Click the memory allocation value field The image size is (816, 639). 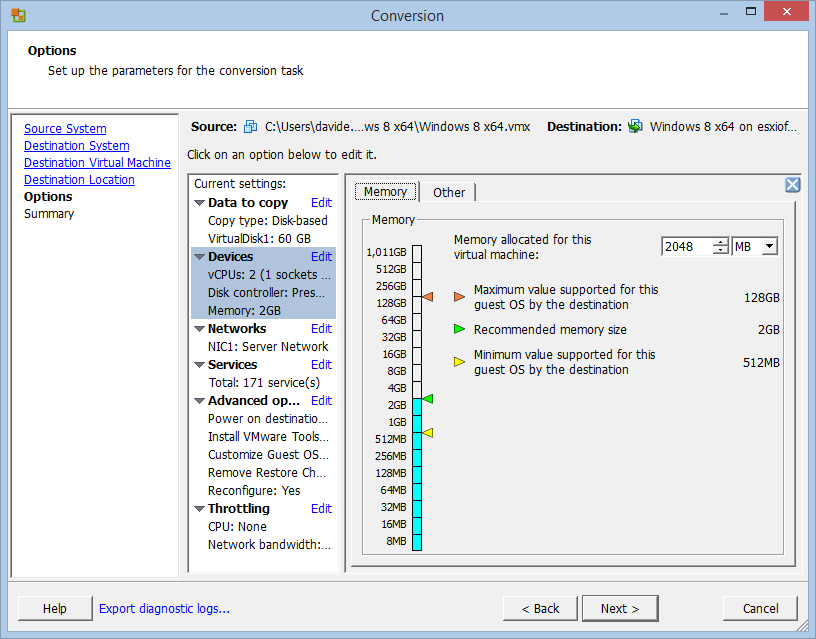(687, 246)
